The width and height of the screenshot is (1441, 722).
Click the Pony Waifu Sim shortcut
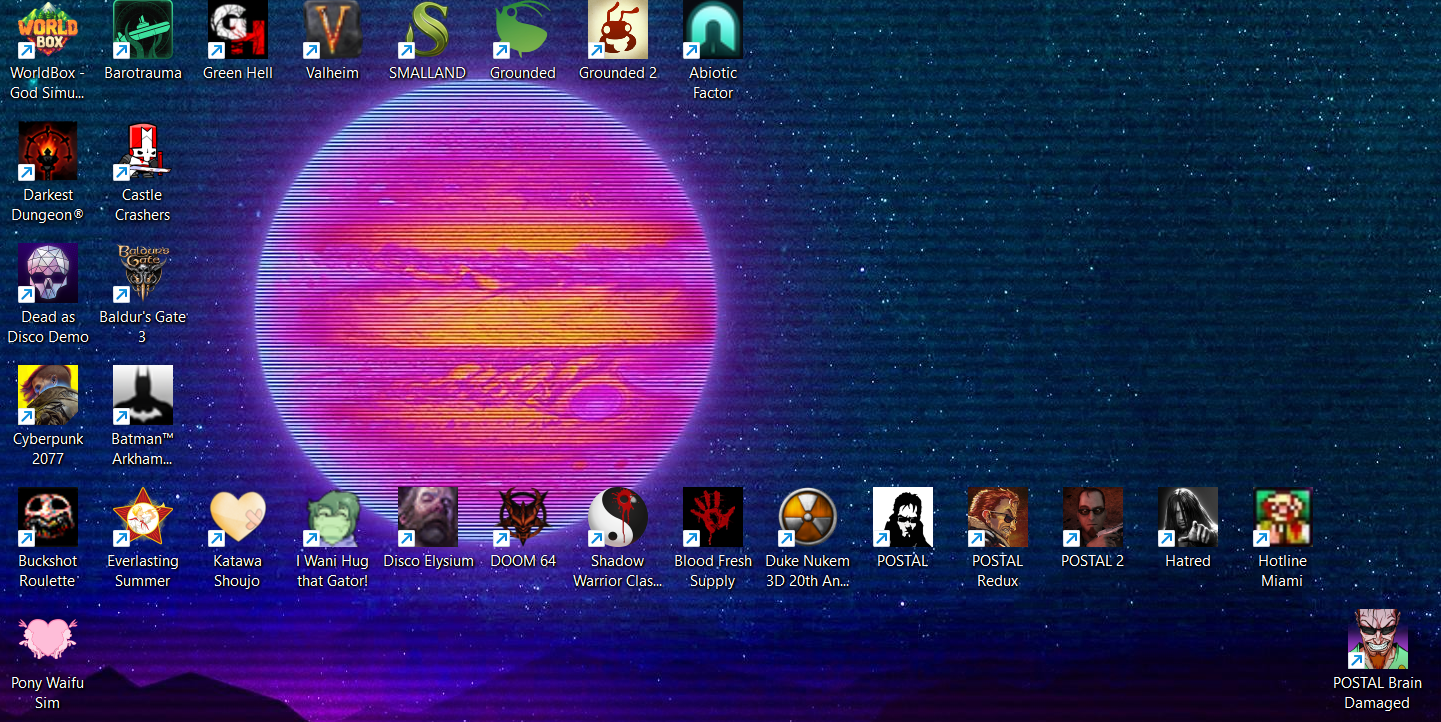48,640
